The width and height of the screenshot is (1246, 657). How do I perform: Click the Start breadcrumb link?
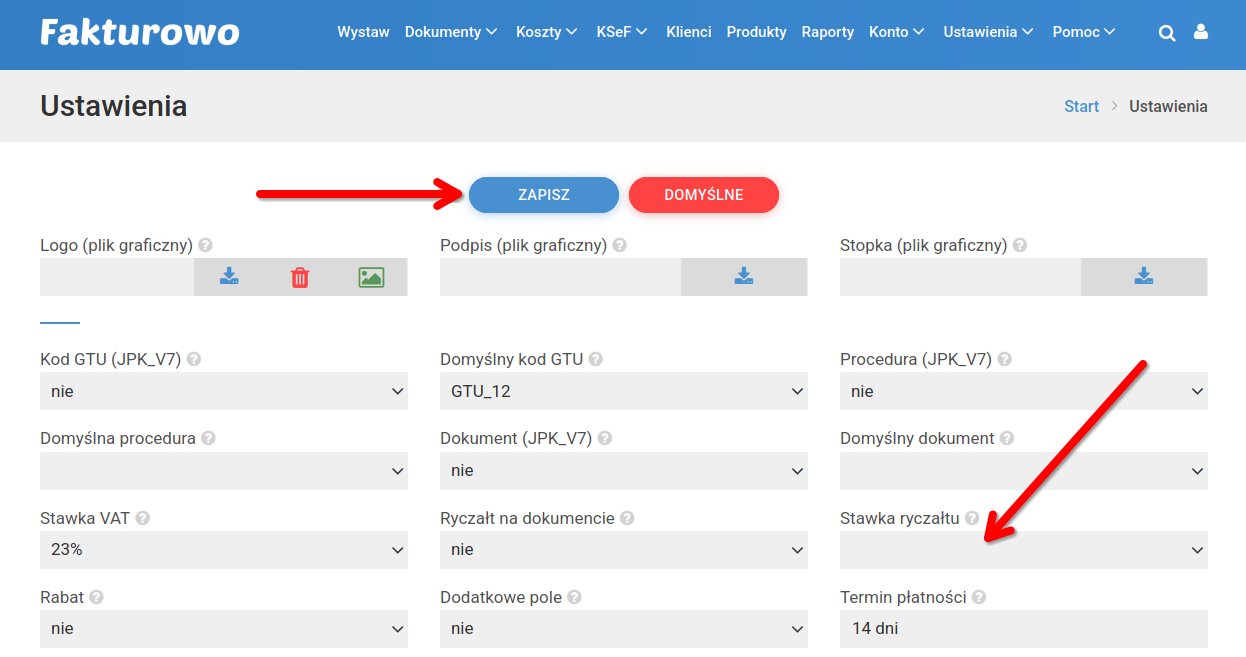point(1081,106)
